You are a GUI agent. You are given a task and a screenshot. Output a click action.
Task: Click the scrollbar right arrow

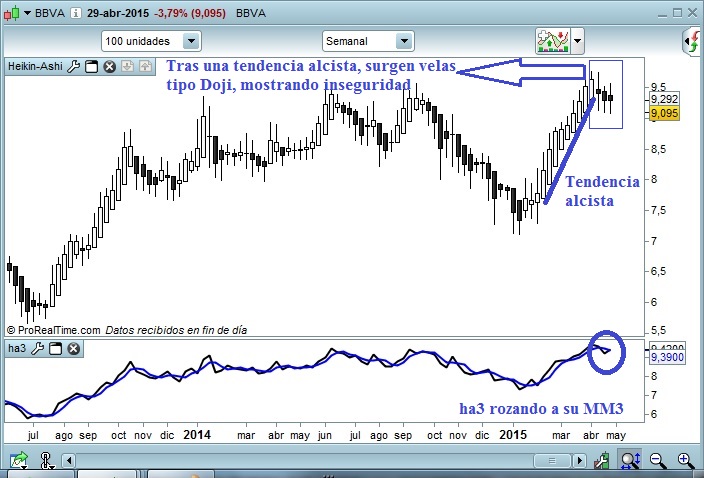[x=580, y=460]
